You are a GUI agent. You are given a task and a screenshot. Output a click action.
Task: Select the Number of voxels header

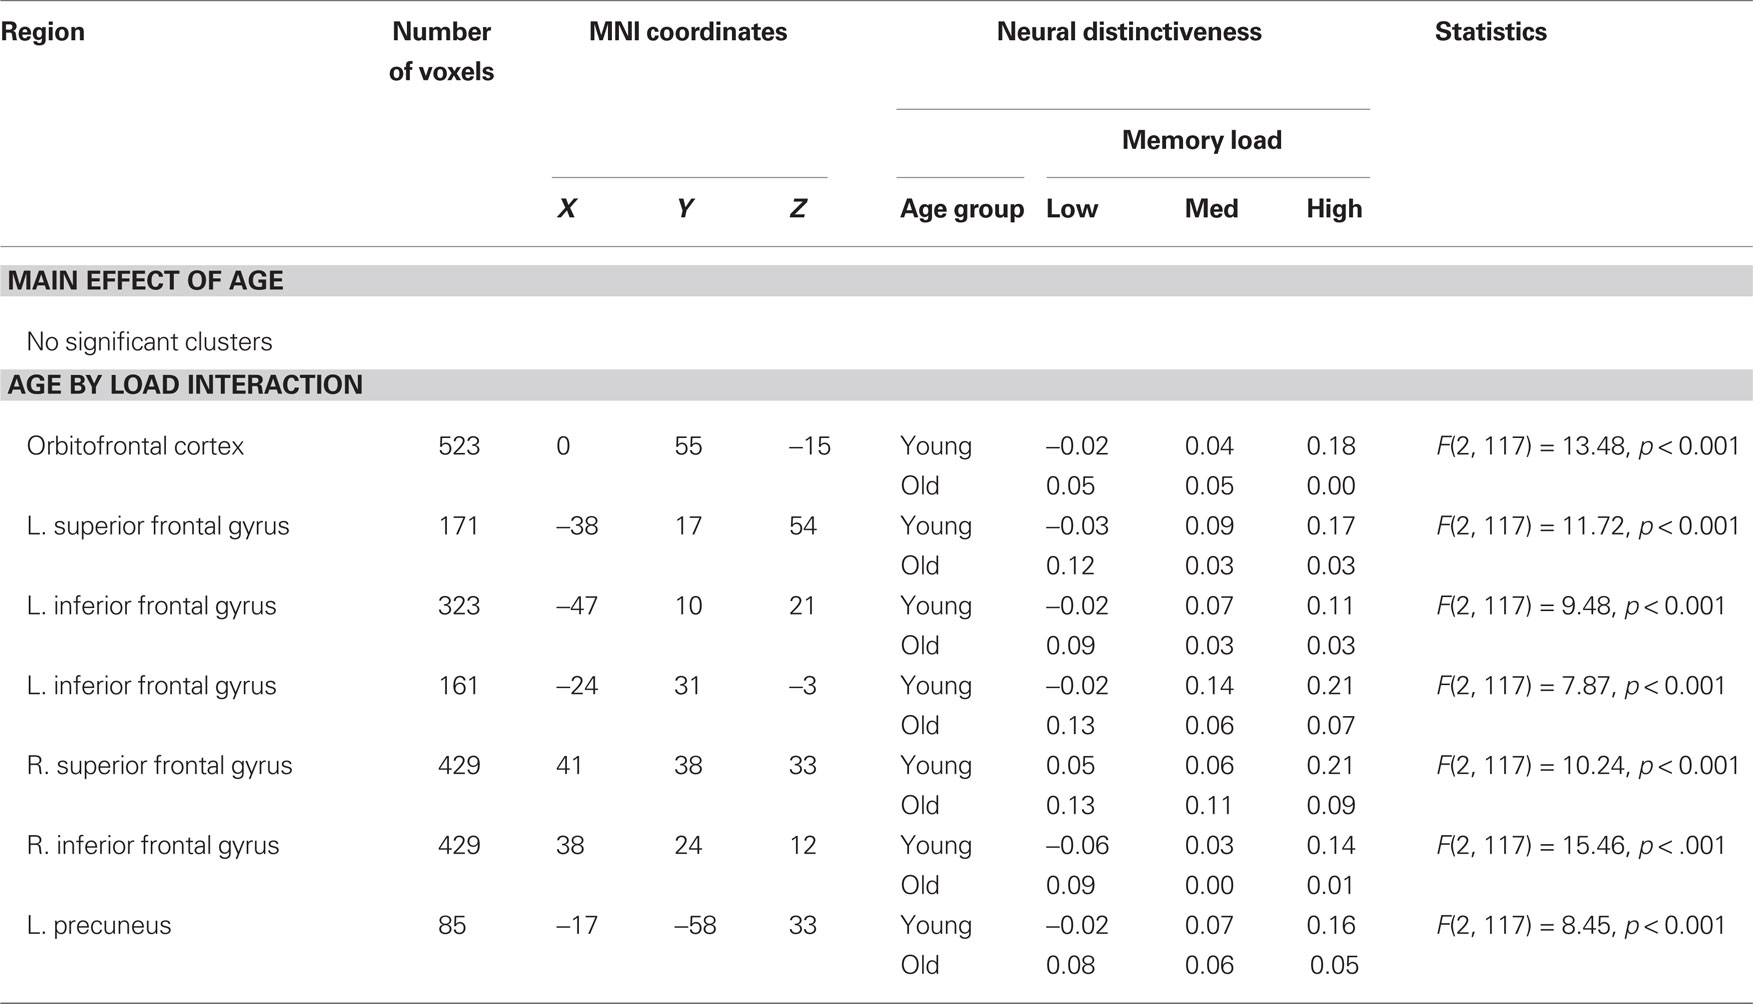point(441,52)
